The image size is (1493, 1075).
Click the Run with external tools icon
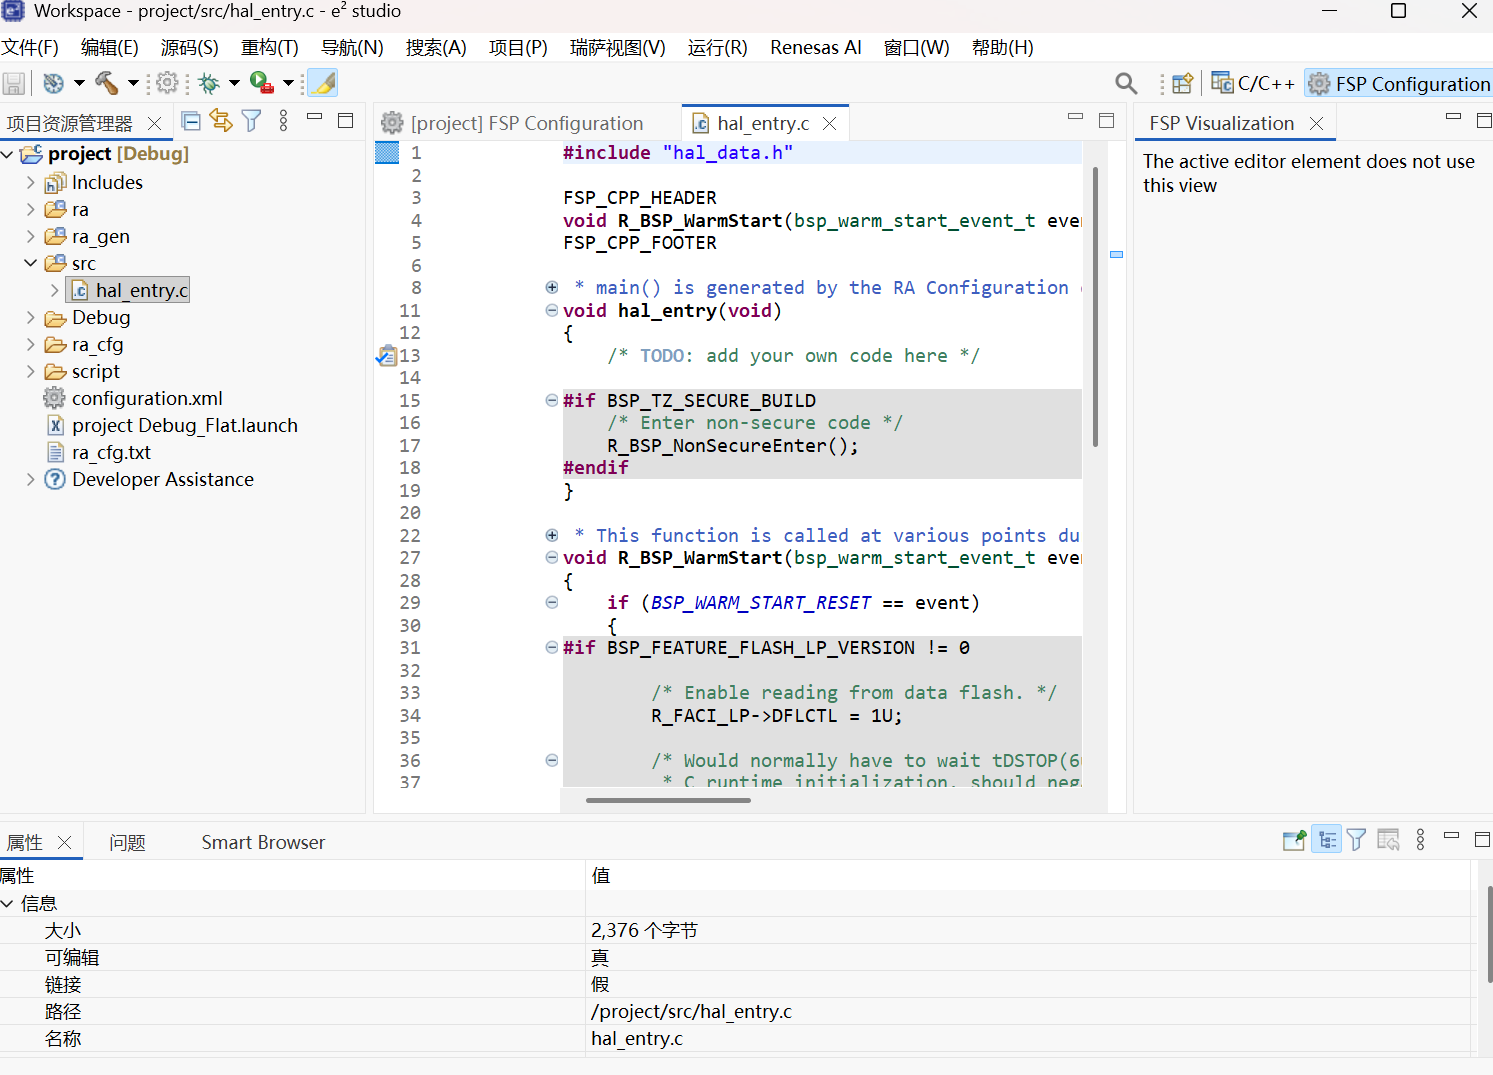[262, 83]
